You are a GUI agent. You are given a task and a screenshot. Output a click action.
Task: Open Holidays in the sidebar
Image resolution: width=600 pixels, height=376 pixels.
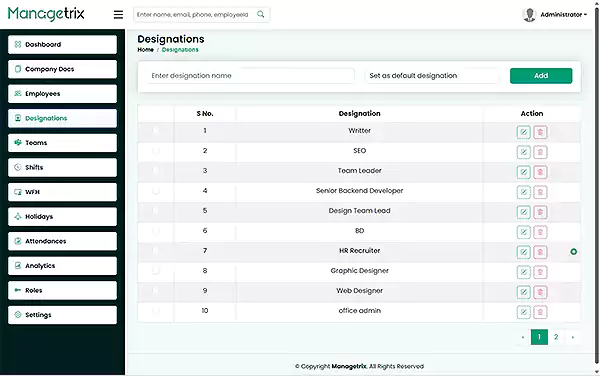[x=62, y=216]
